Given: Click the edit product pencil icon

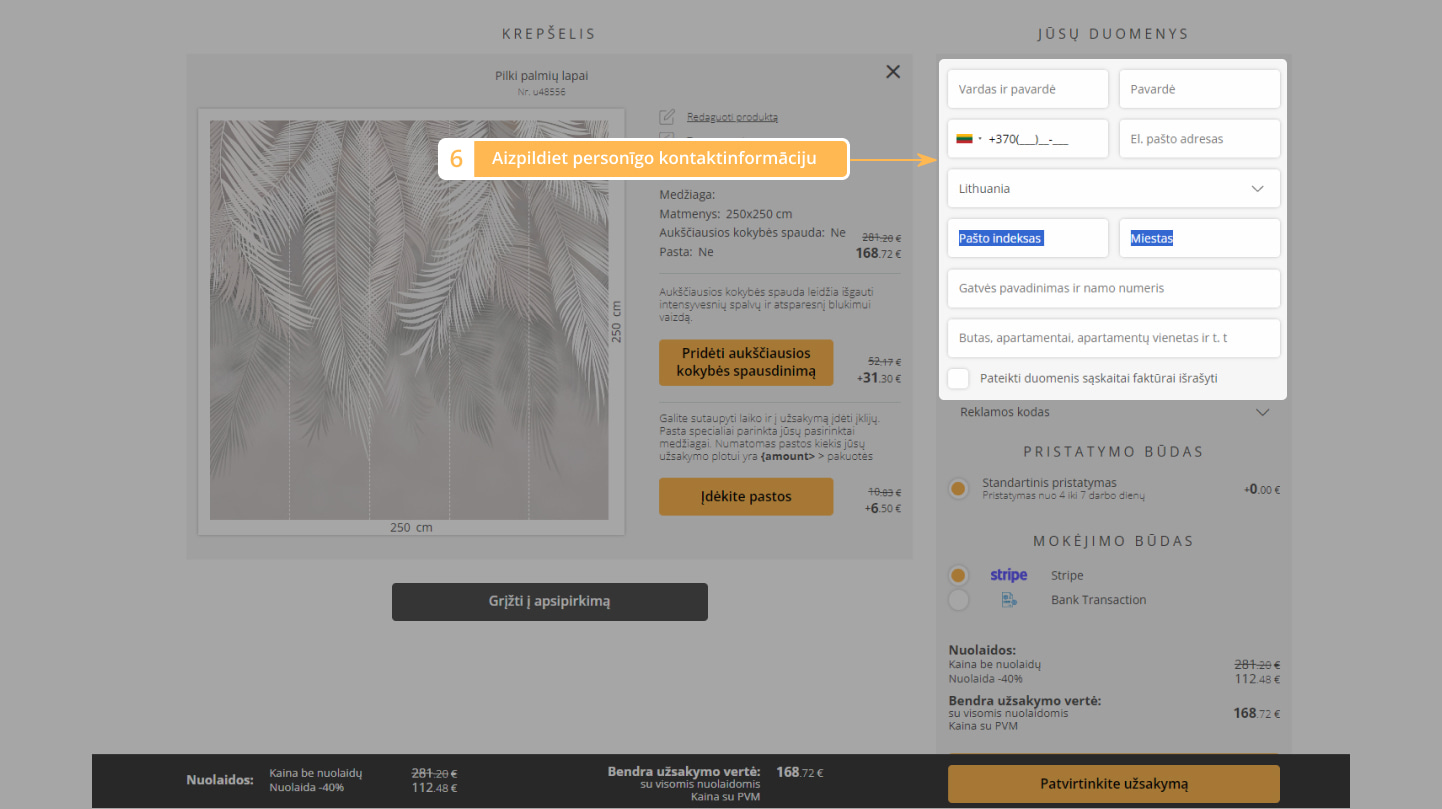Looking at the screenshot, I should tap(668, 117).
